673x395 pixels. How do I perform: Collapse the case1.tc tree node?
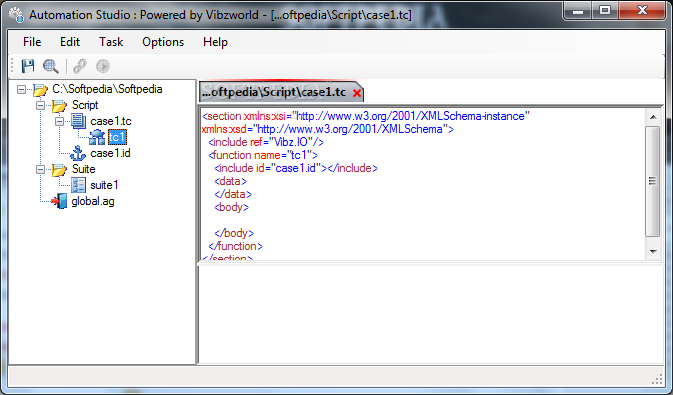pyautogui.click(x=59, y=122)
